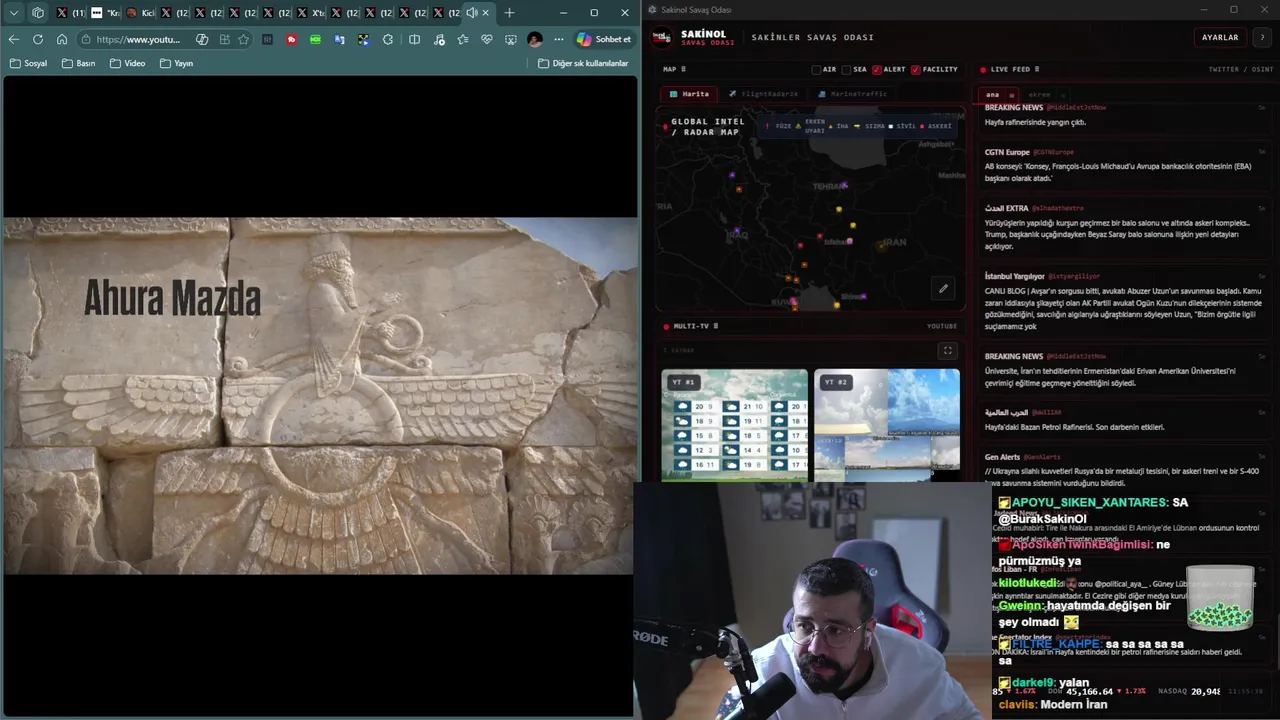This screenshot has height=720, width=1280.
Task: Open the YT #1 weather stream thumbnail
Action: coord(734,425)
